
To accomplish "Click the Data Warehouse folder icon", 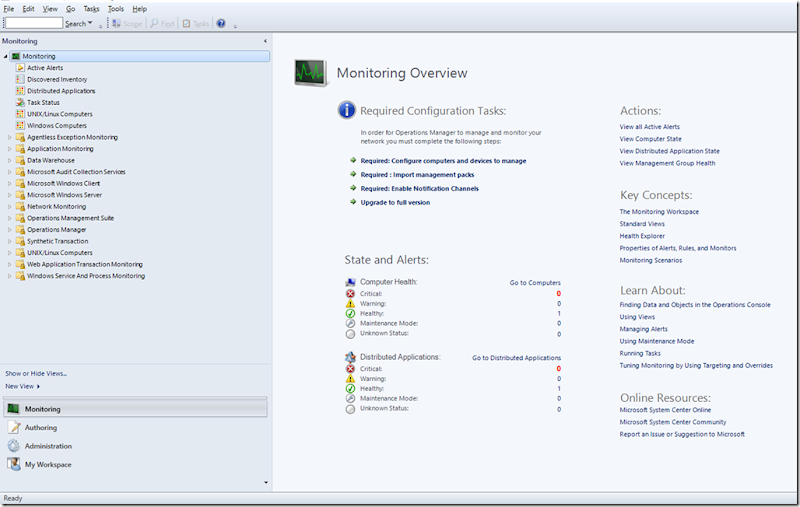I will pyautogui.click(x=20, y=160).
